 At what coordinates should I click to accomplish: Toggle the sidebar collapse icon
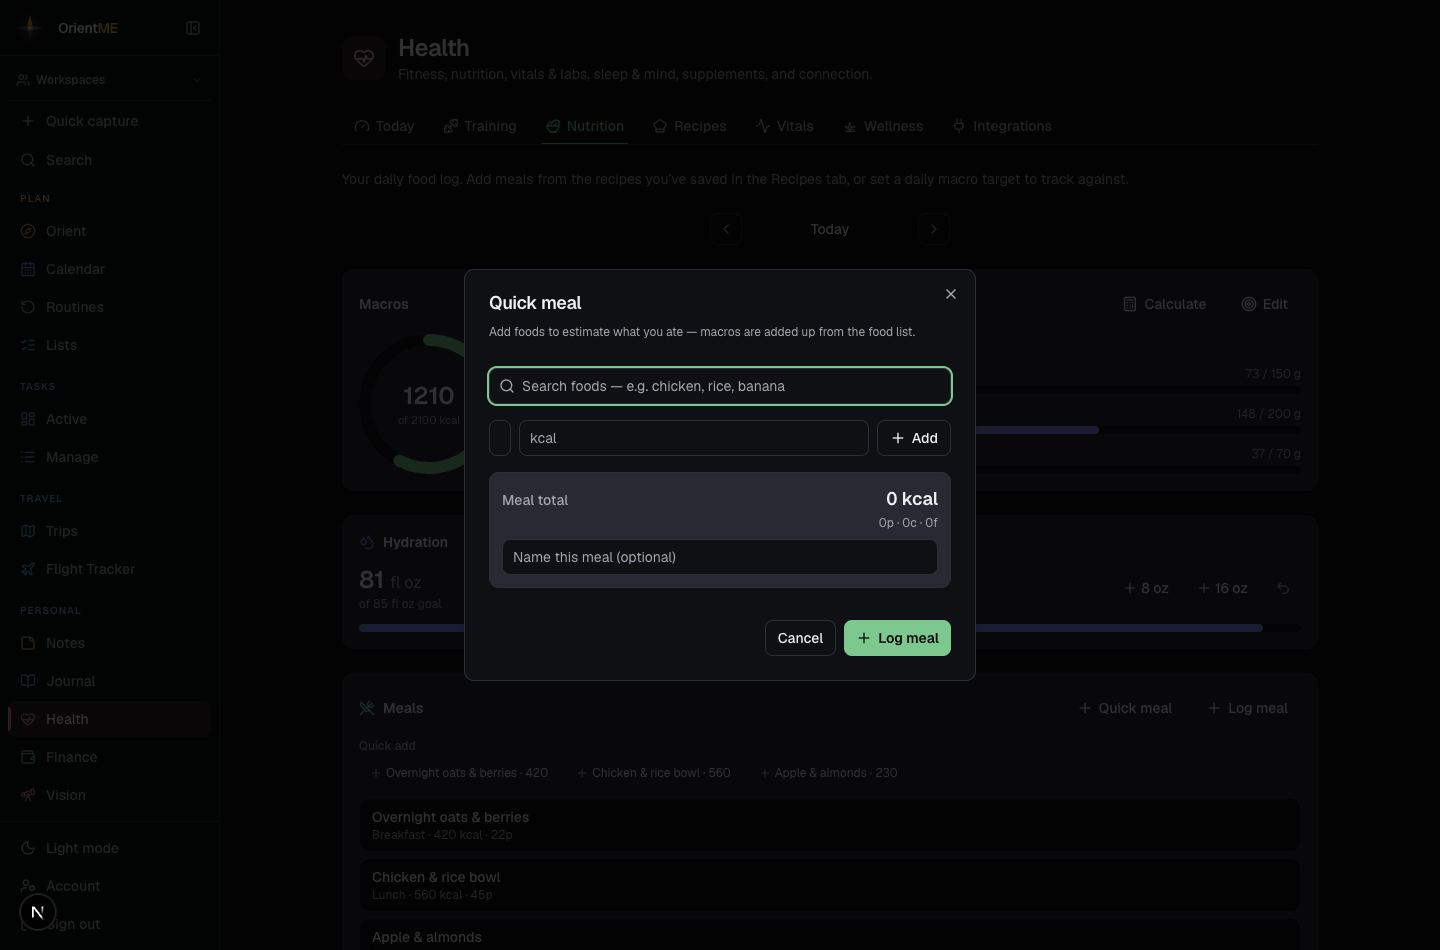click(193, 28)
